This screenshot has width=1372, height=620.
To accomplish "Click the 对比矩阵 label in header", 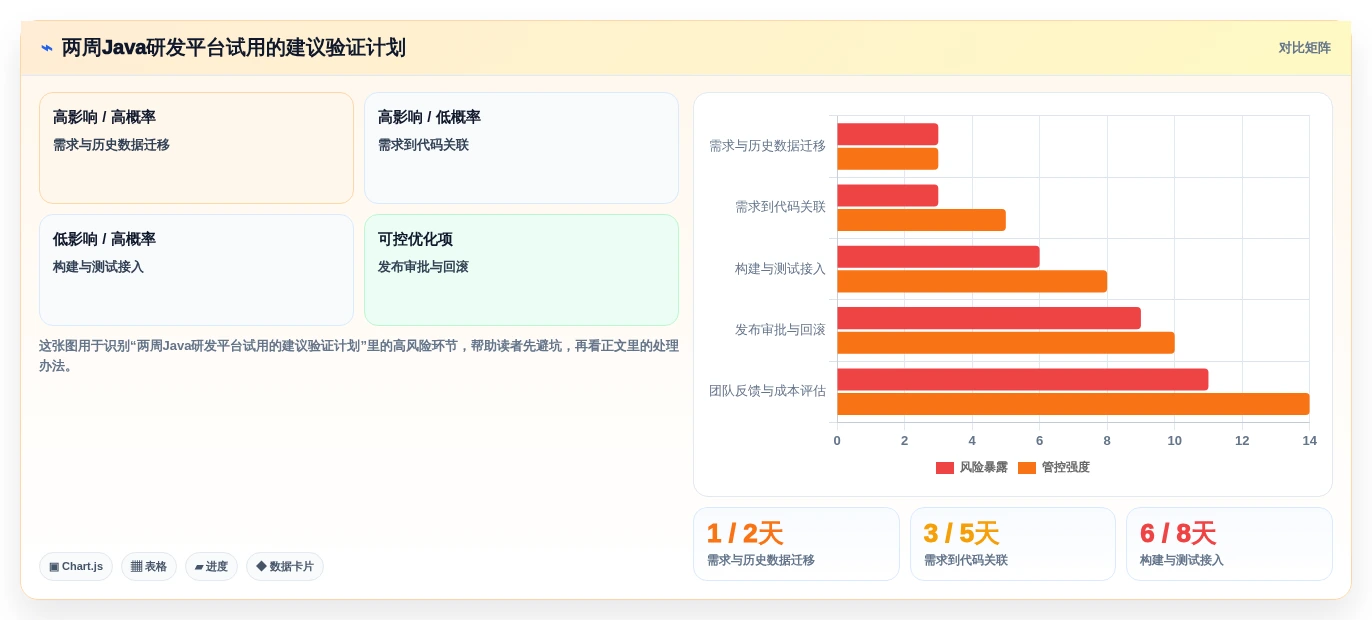I will (1304, 48).
